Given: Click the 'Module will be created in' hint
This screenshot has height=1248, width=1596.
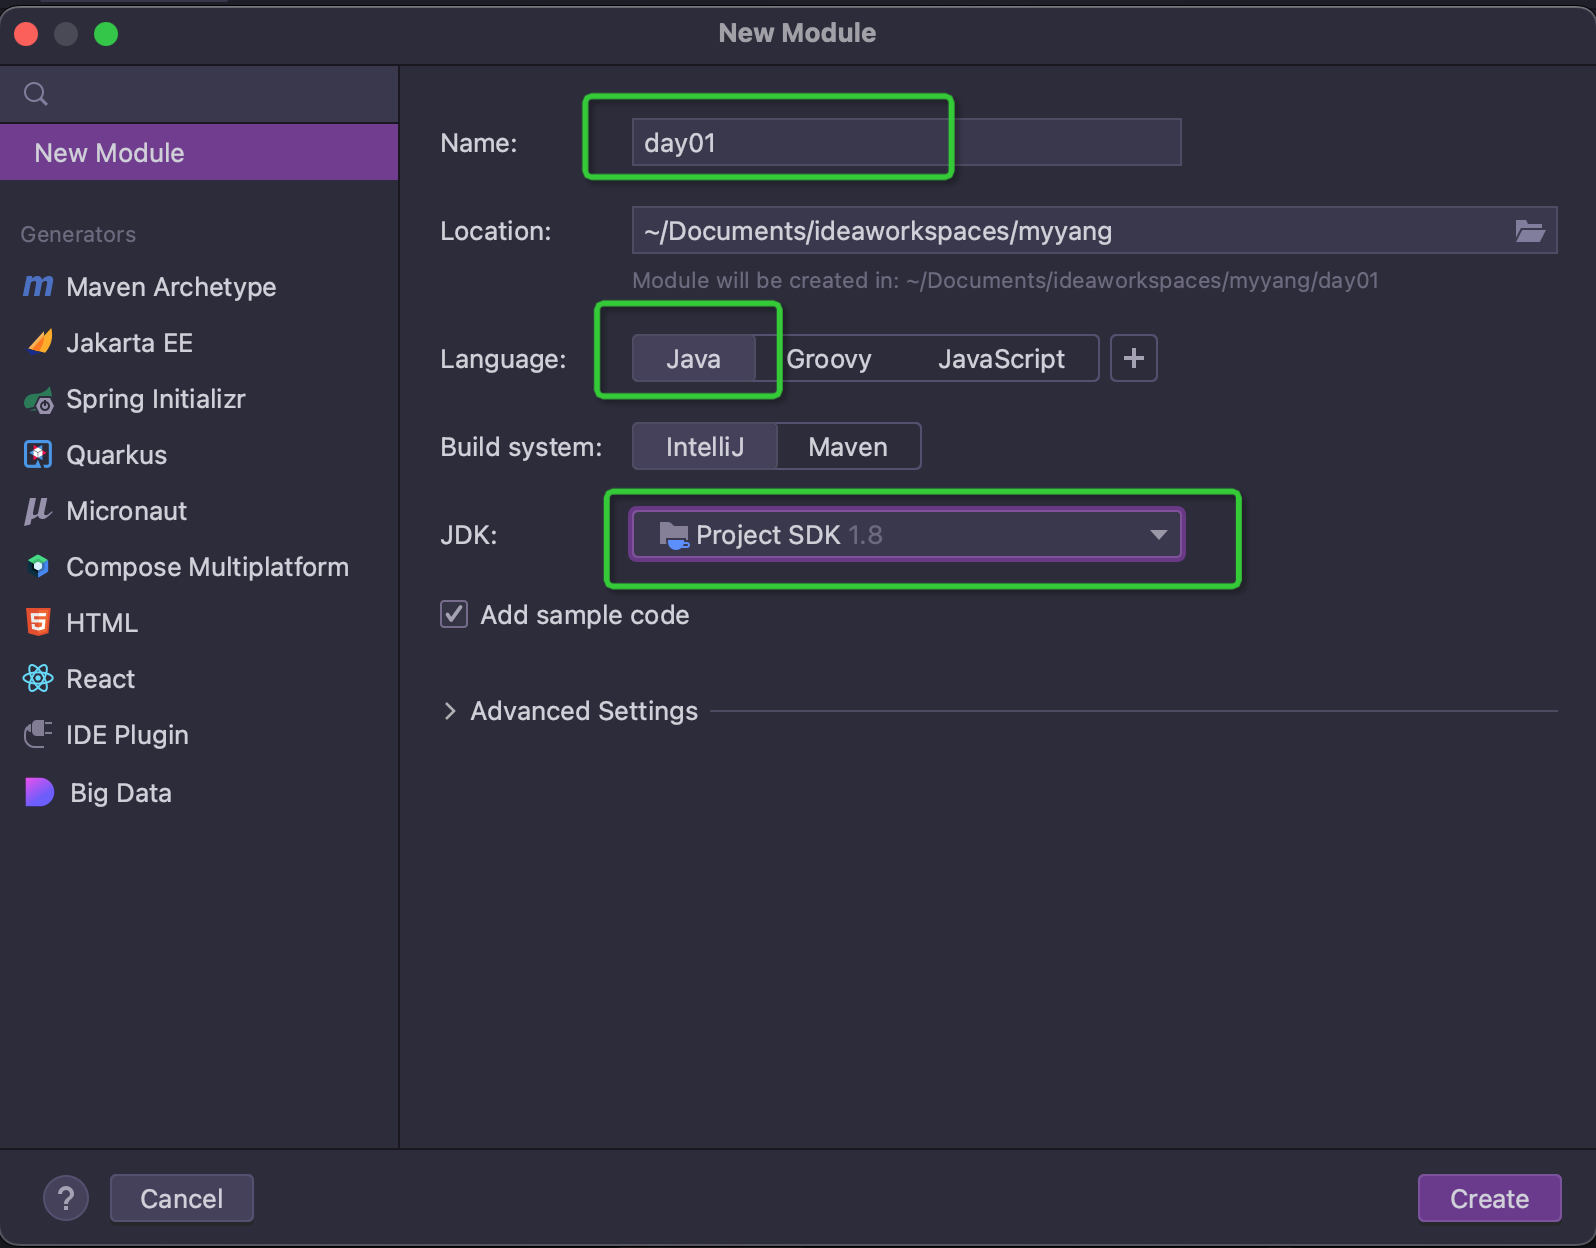Looking at the screenshot, I should [x=1005, y=281].
